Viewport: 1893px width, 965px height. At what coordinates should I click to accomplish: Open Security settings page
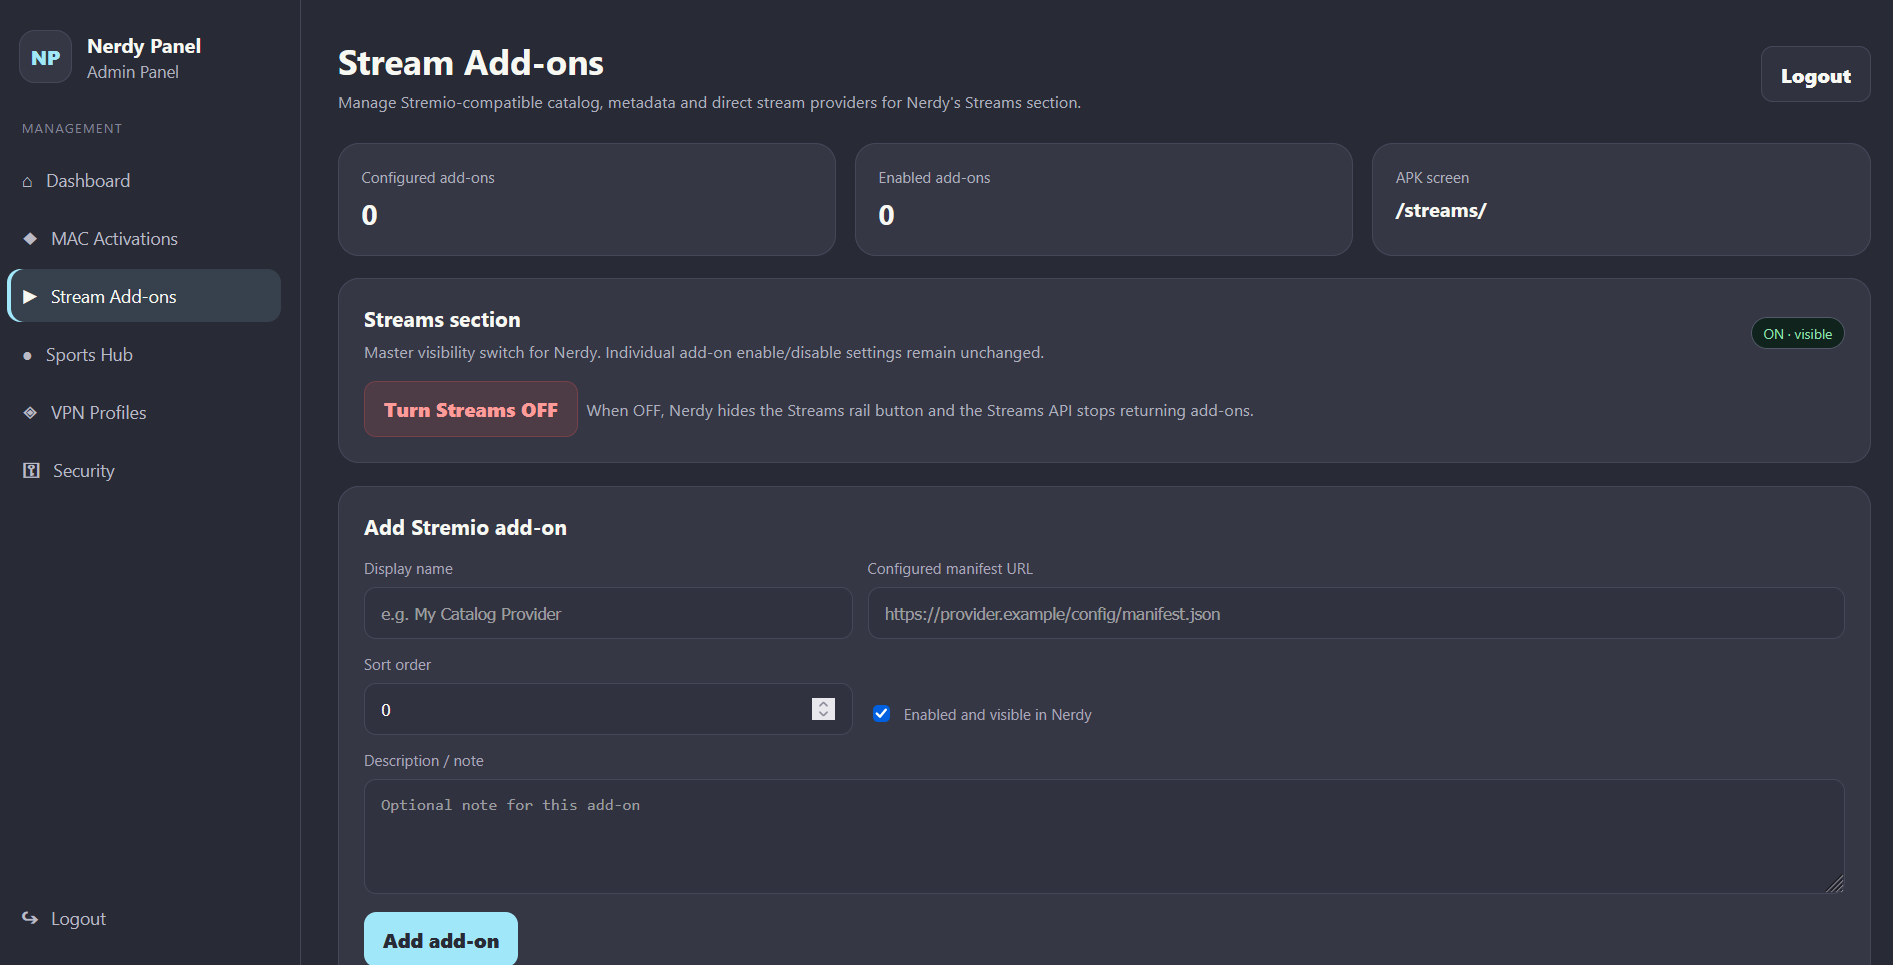(x=144, y=471)
